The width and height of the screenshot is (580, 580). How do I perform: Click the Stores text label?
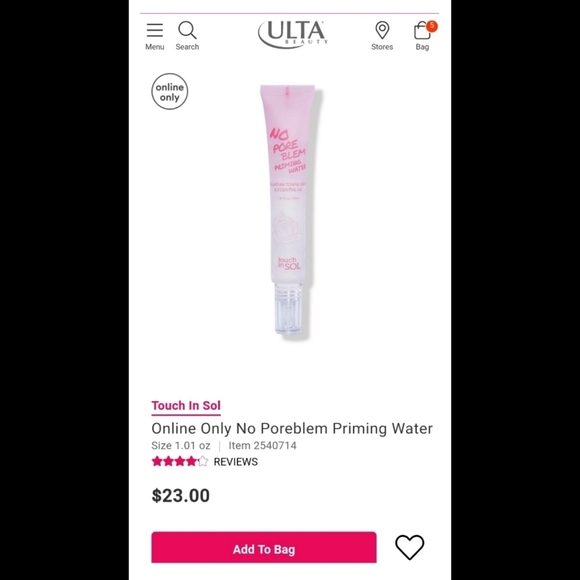click(x=382, y=47)
